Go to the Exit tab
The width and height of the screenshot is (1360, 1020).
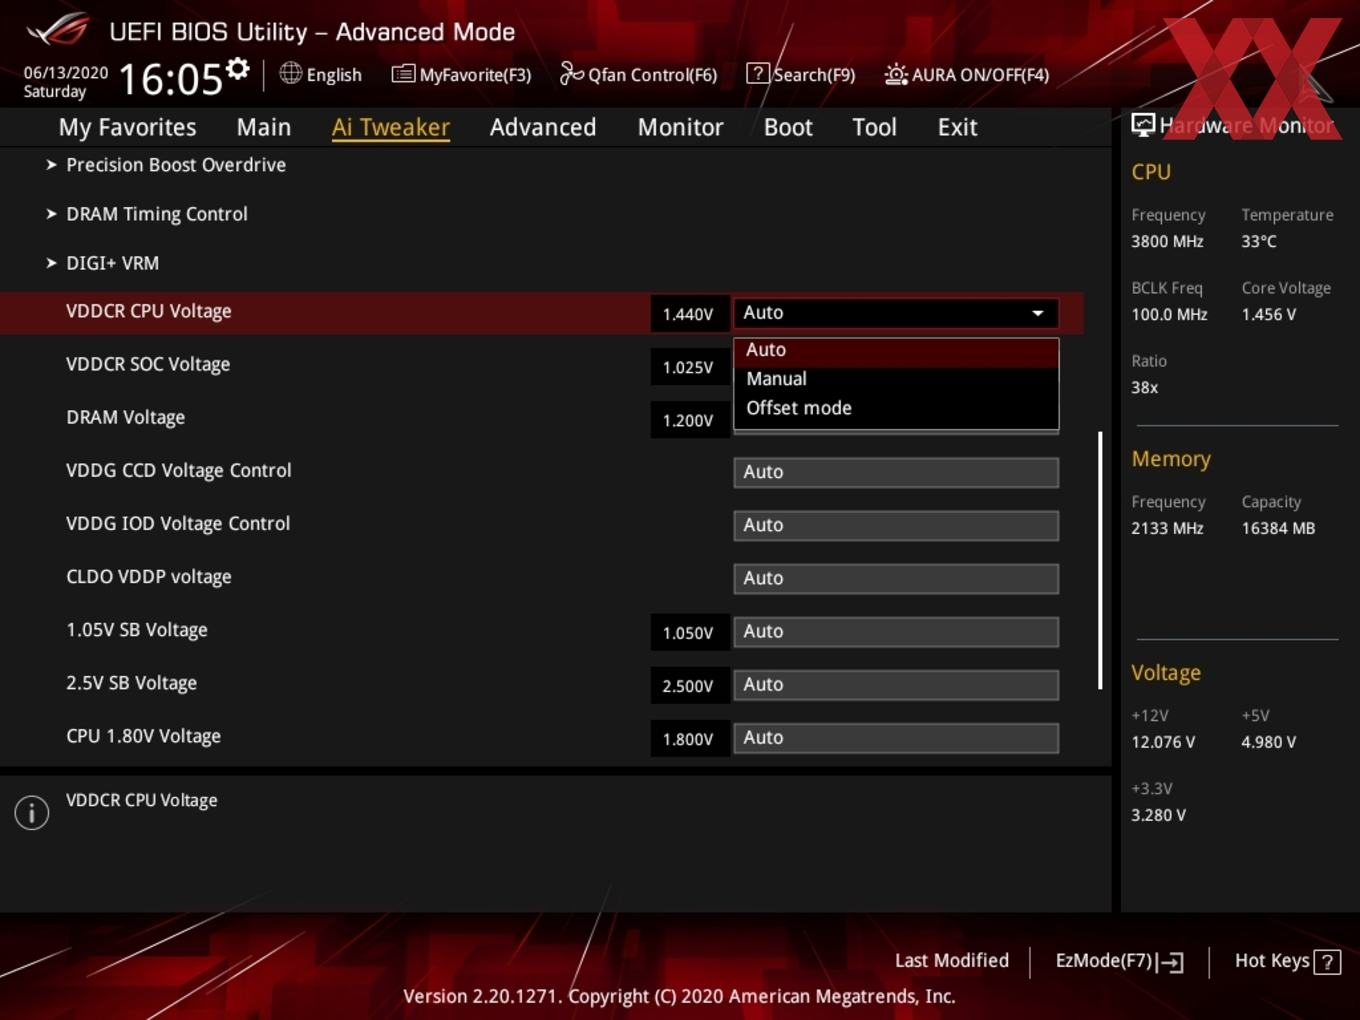tap(957, 127)
